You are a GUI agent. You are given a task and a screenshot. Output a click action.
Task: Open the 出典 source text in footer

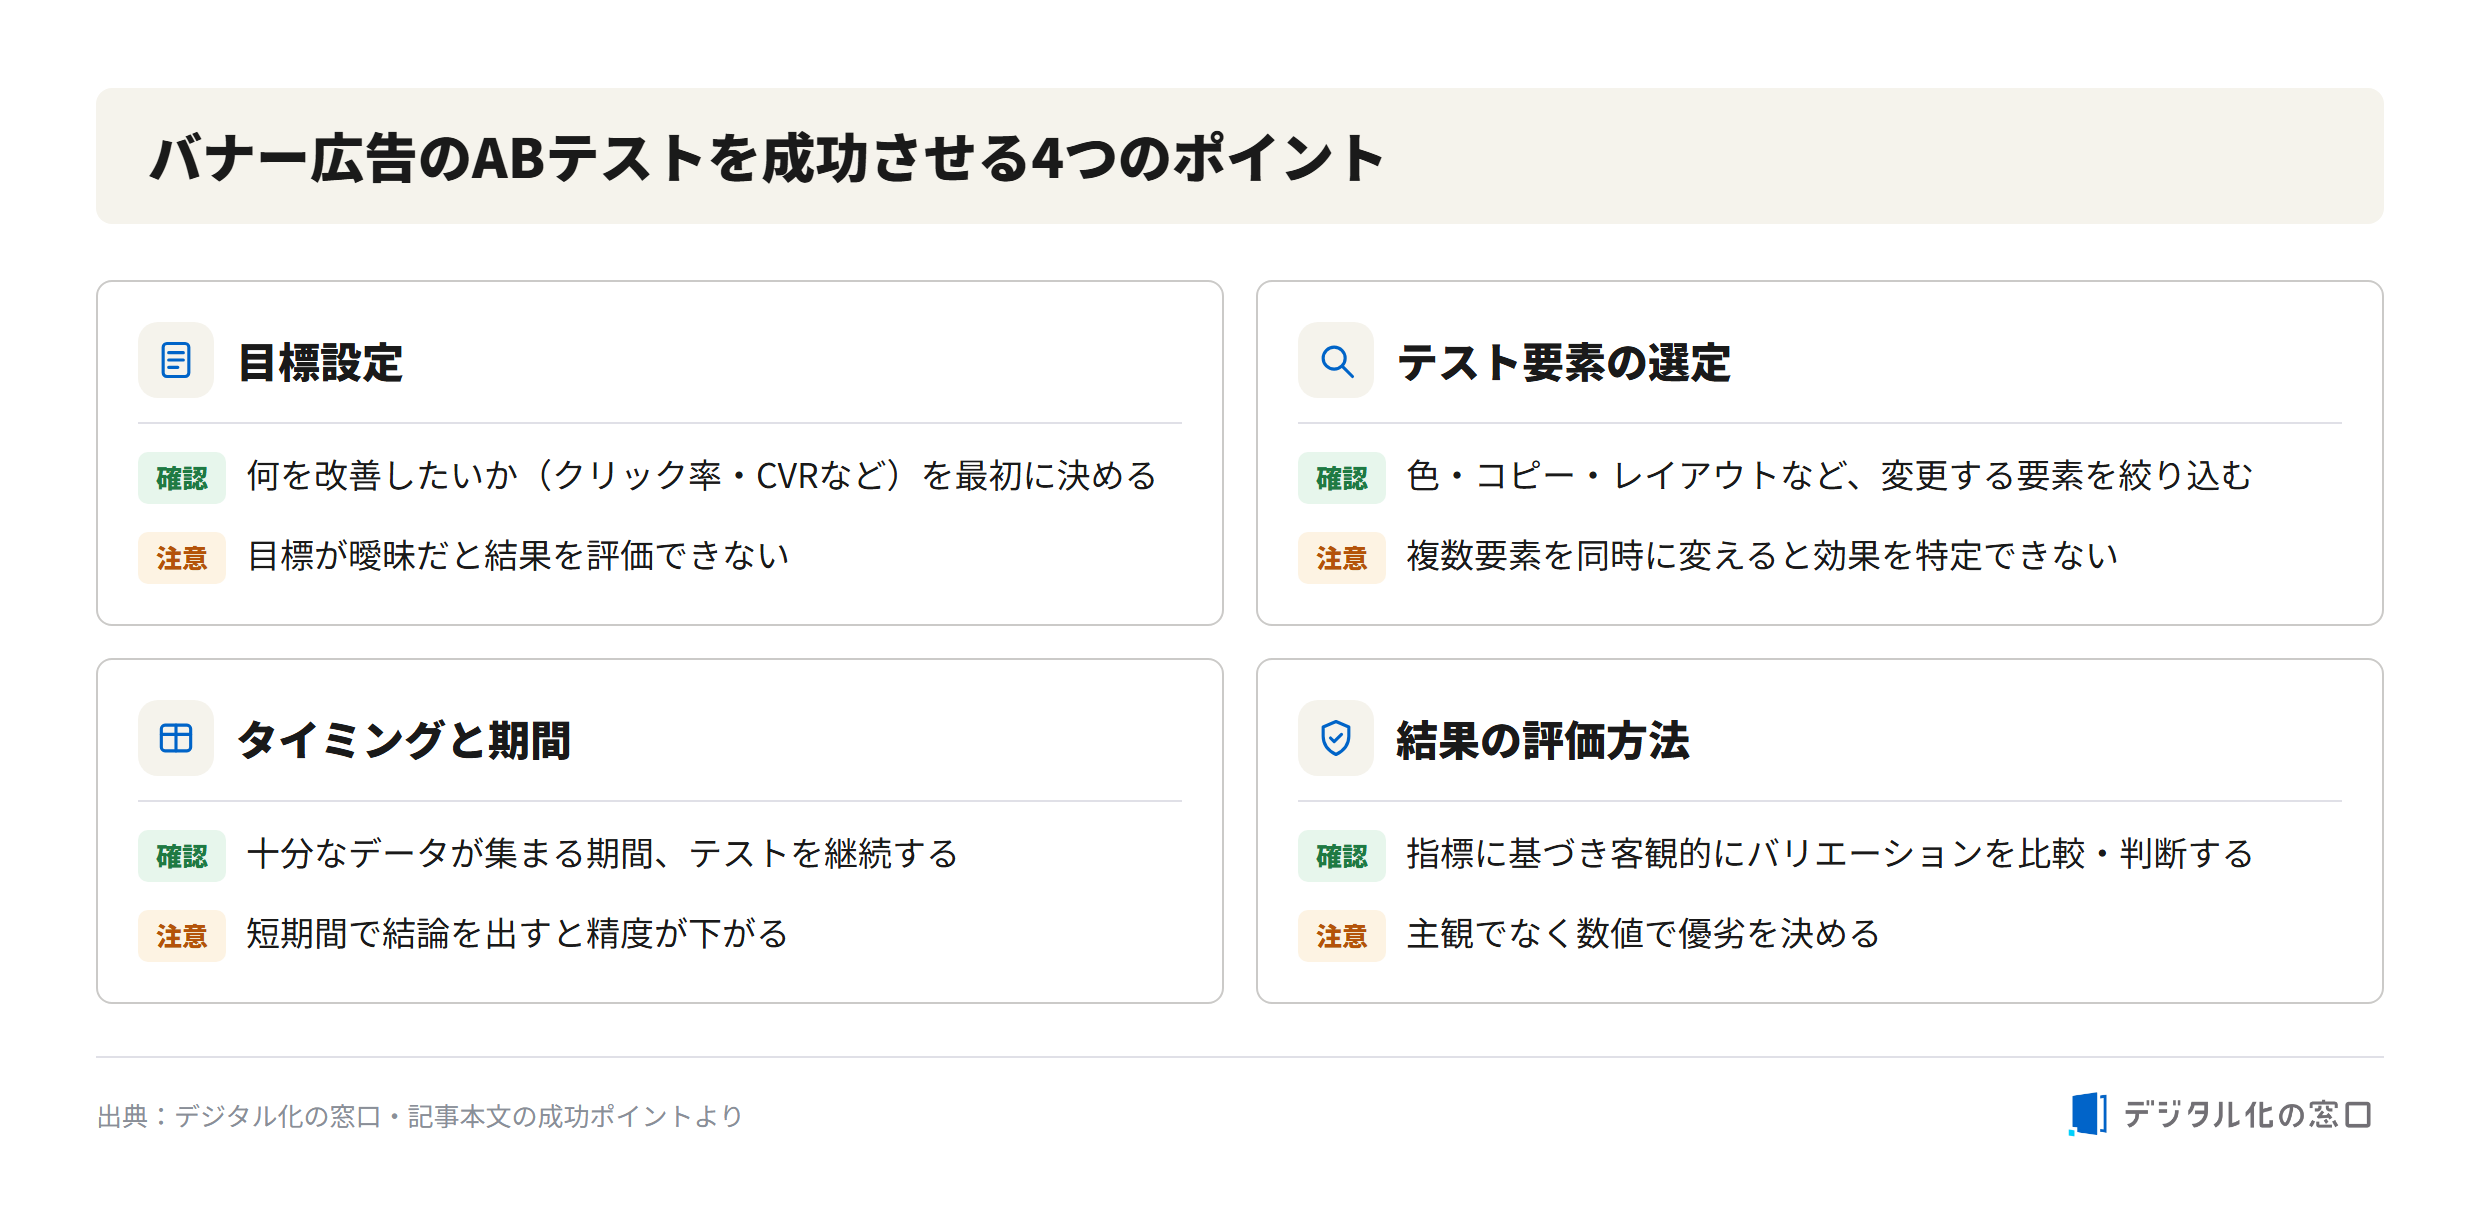(x=420, y=1116)
